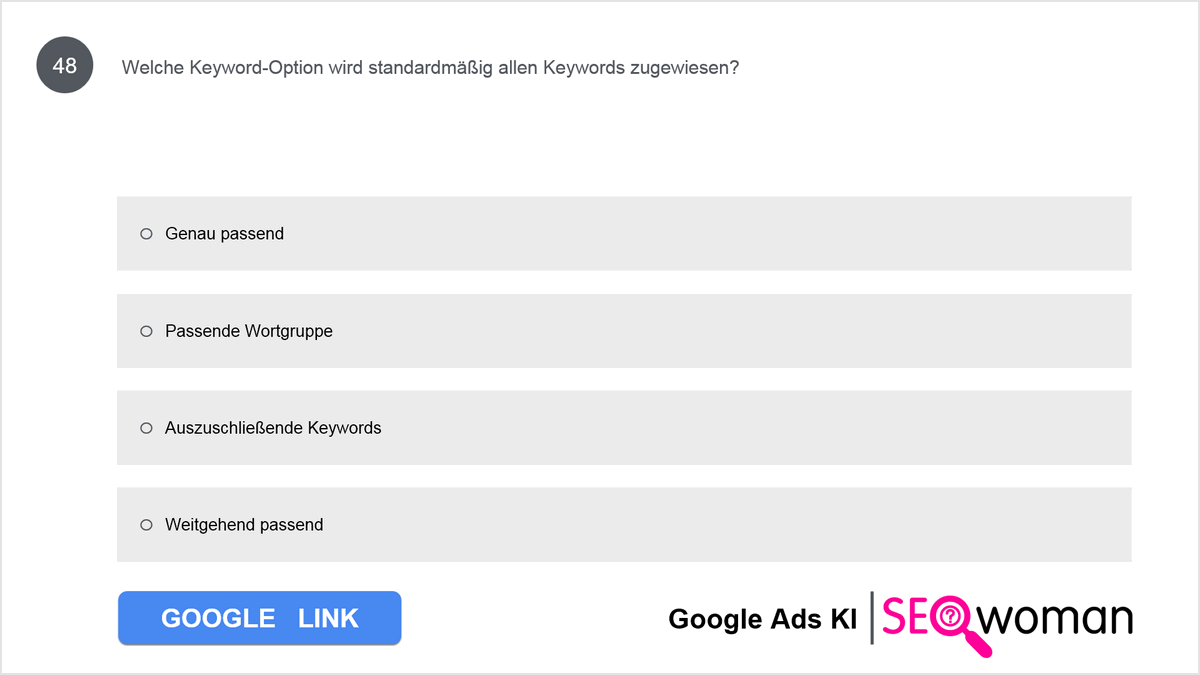Screen dimensions: 1200x675
Task: Click the 'Genau passend' answer text
Action: 224,234
